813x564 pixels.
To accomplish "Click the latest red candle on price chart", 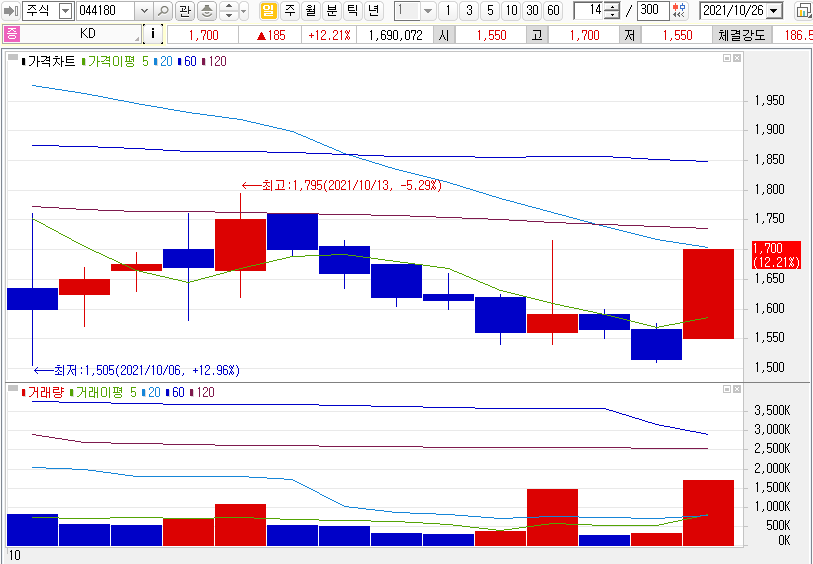I will tap(708, 294).
